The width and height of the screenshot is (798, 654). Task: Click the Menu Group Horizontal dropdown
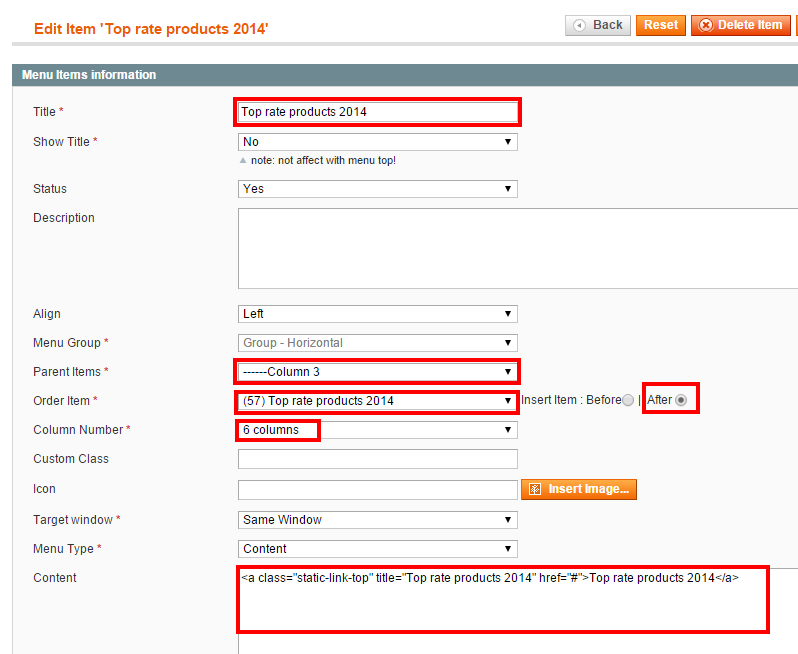tap(378, 343)
